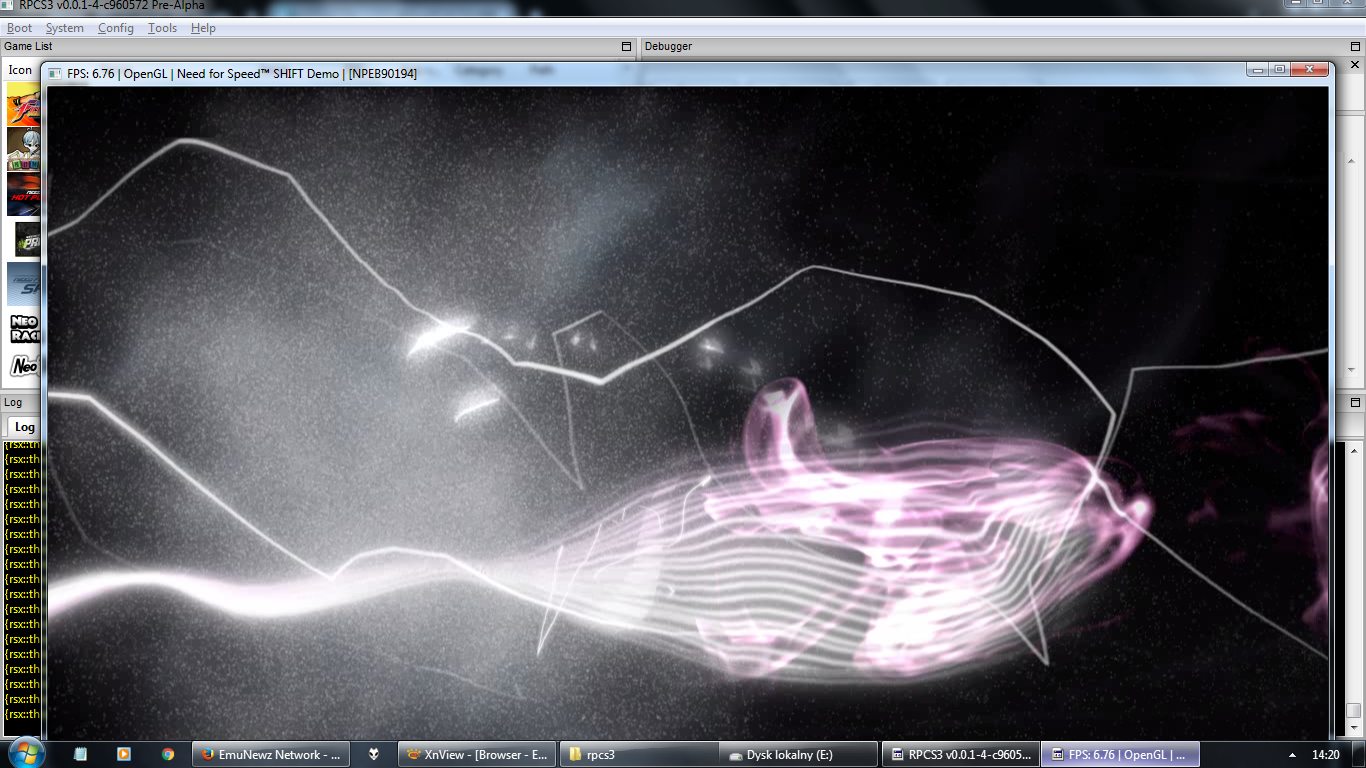This screenshot has height=768, width=1366.
Task: Launch Chrome from the taskbar
Action: [x=167, y=754]
